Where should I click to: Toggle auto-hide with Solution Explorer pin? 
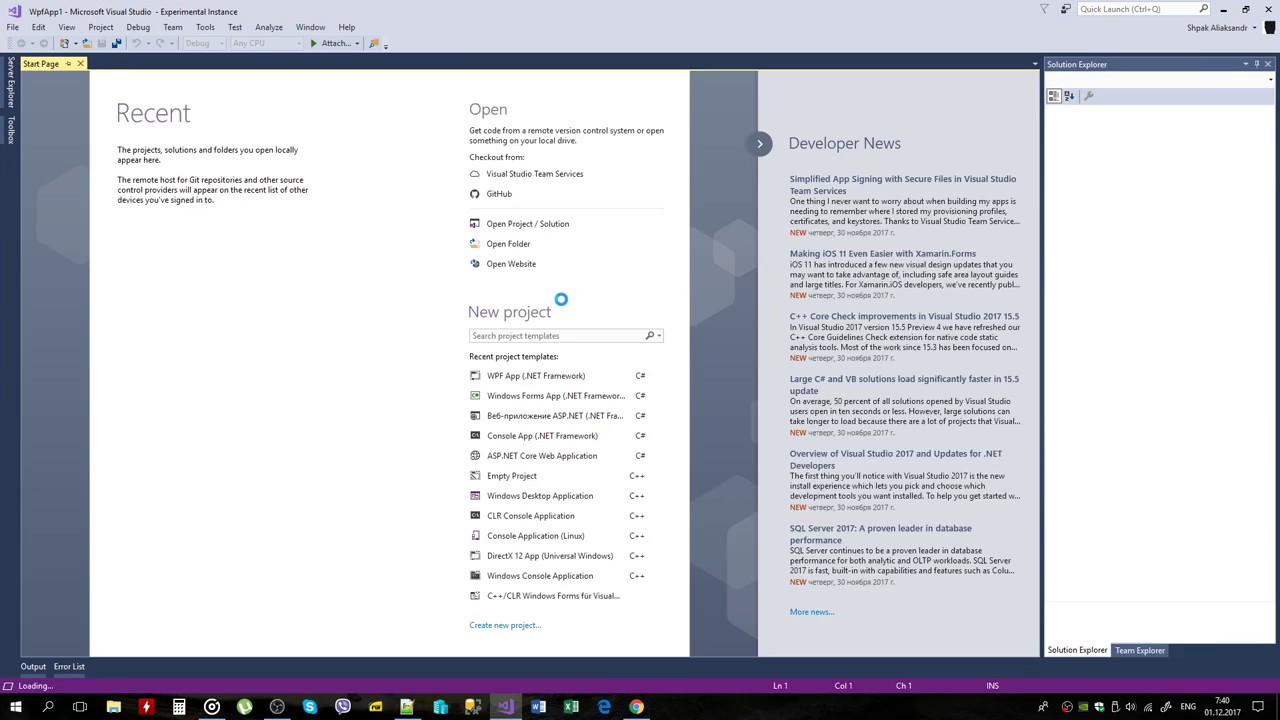point(1257,63)
